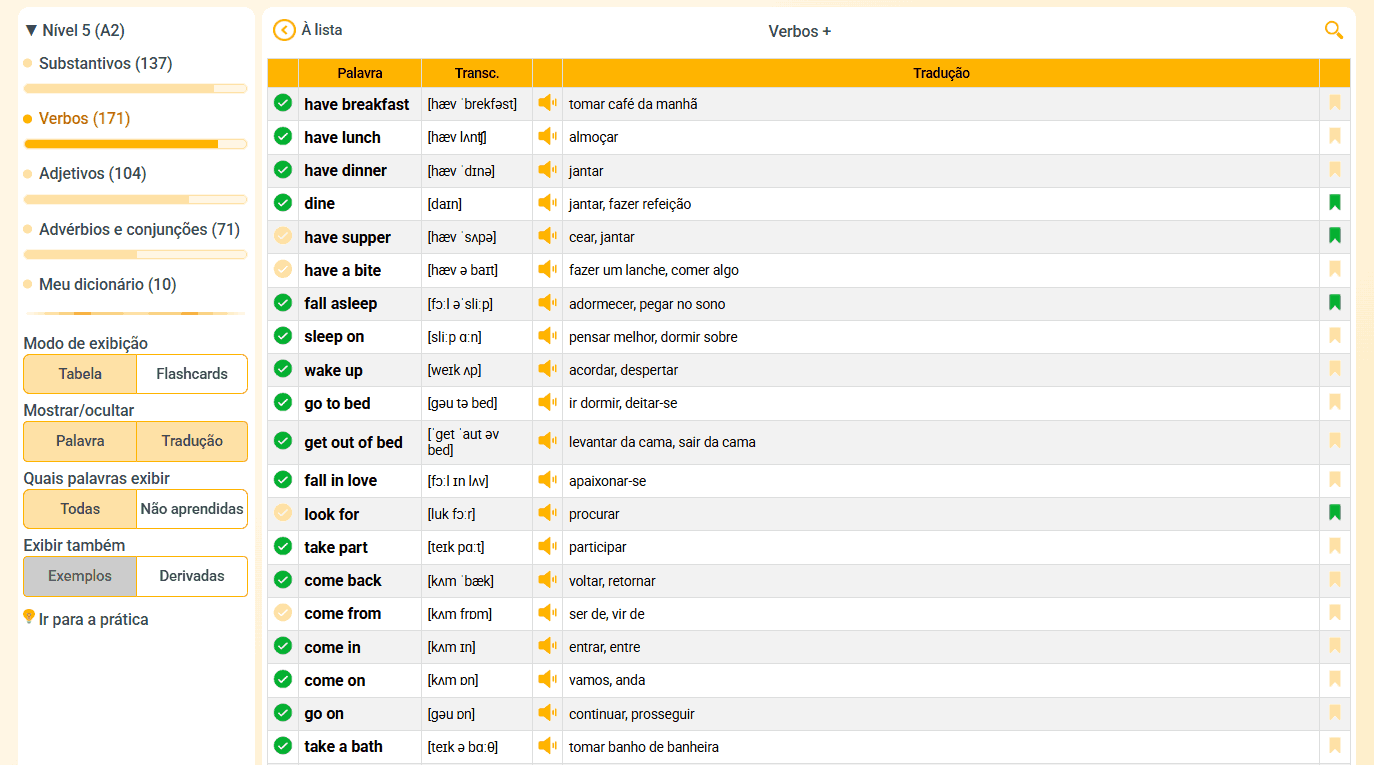Click the À lista back link
Screen dimensions: 1374x765
click(x=321, y=30)
